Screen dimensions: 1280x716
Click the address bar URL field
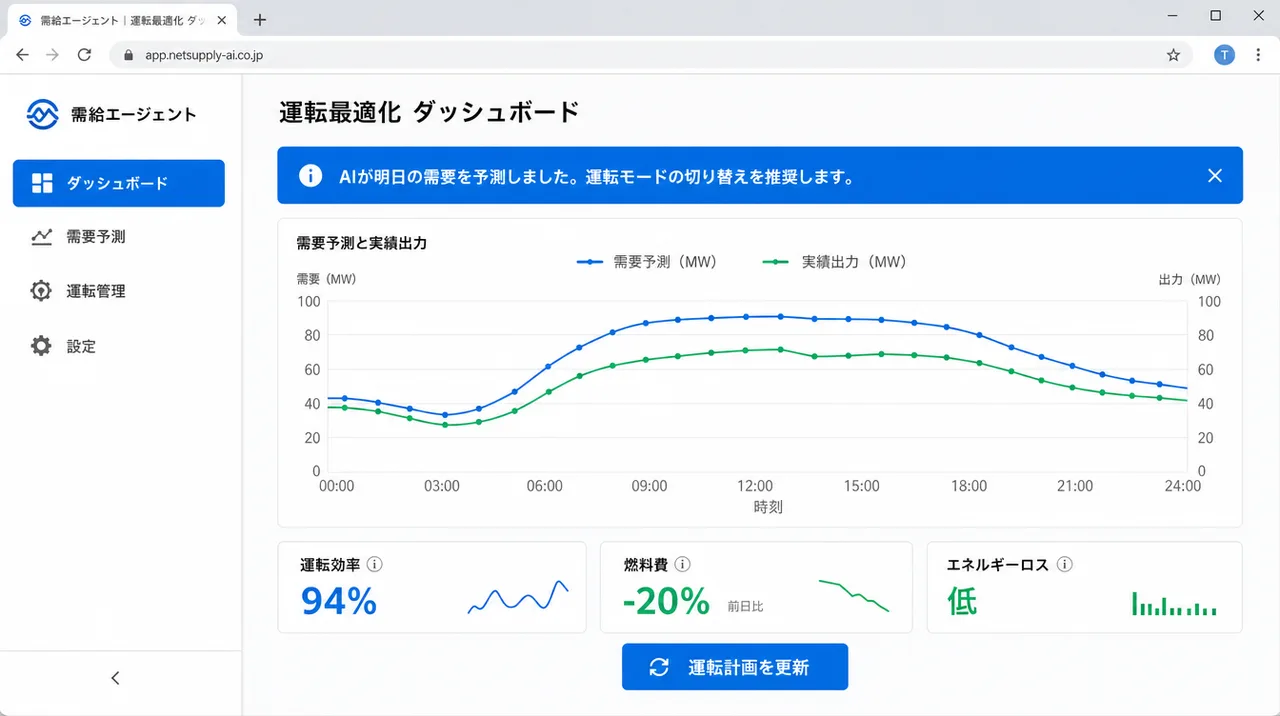click(x=650, y=55)
